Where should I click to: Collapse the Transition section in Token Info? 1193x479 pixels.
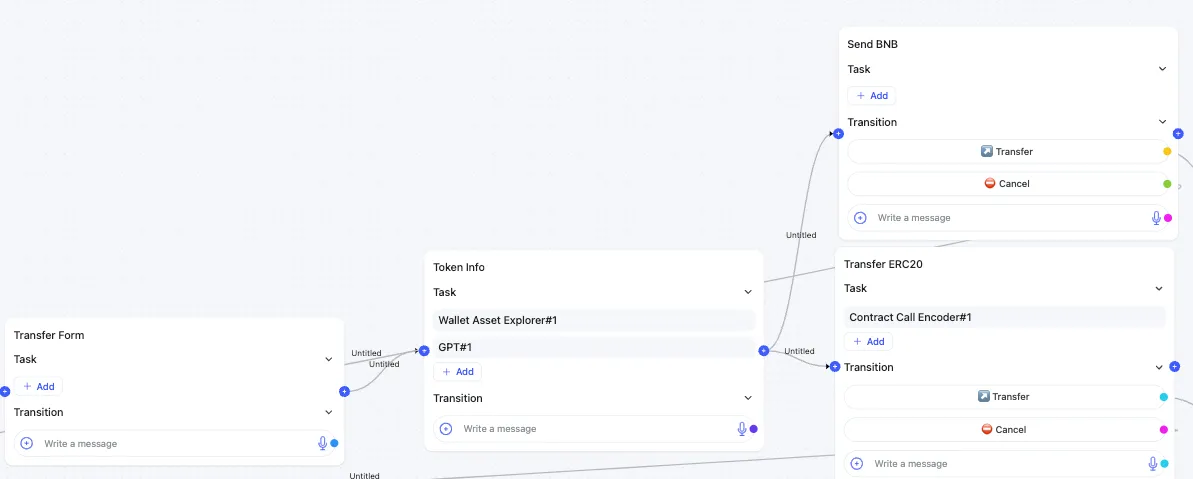click(x=747, y=398)
